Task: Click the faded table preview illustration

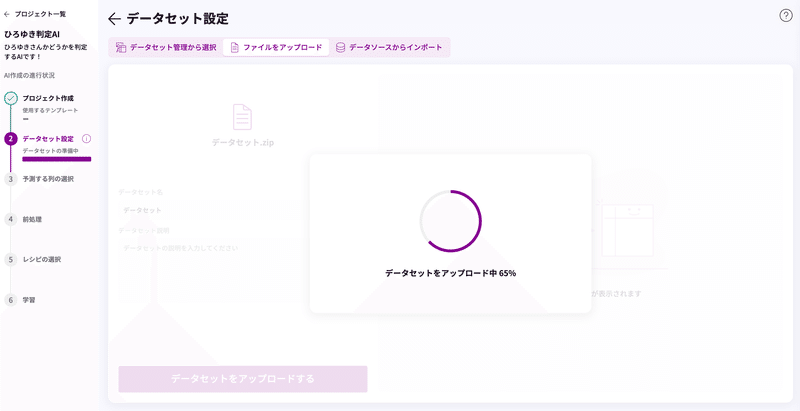Action: tap(627, 229)
